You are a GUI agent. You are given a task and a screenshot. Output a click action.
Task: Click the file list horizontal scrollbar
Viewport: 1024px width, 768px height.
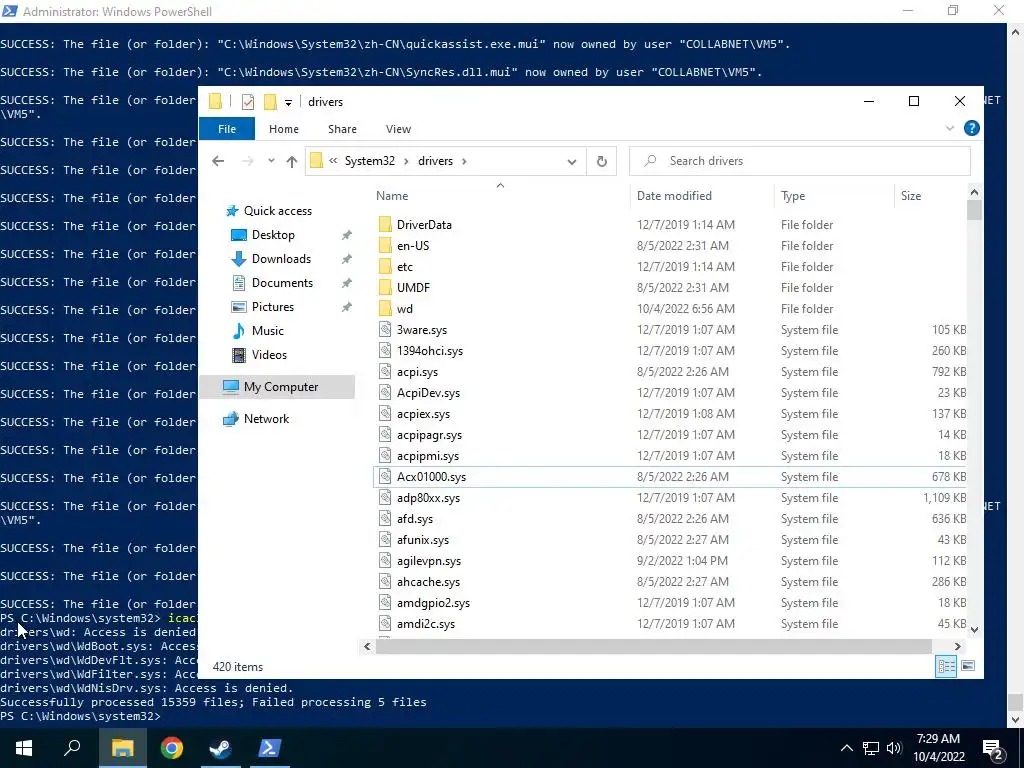(x=653, y=646)
